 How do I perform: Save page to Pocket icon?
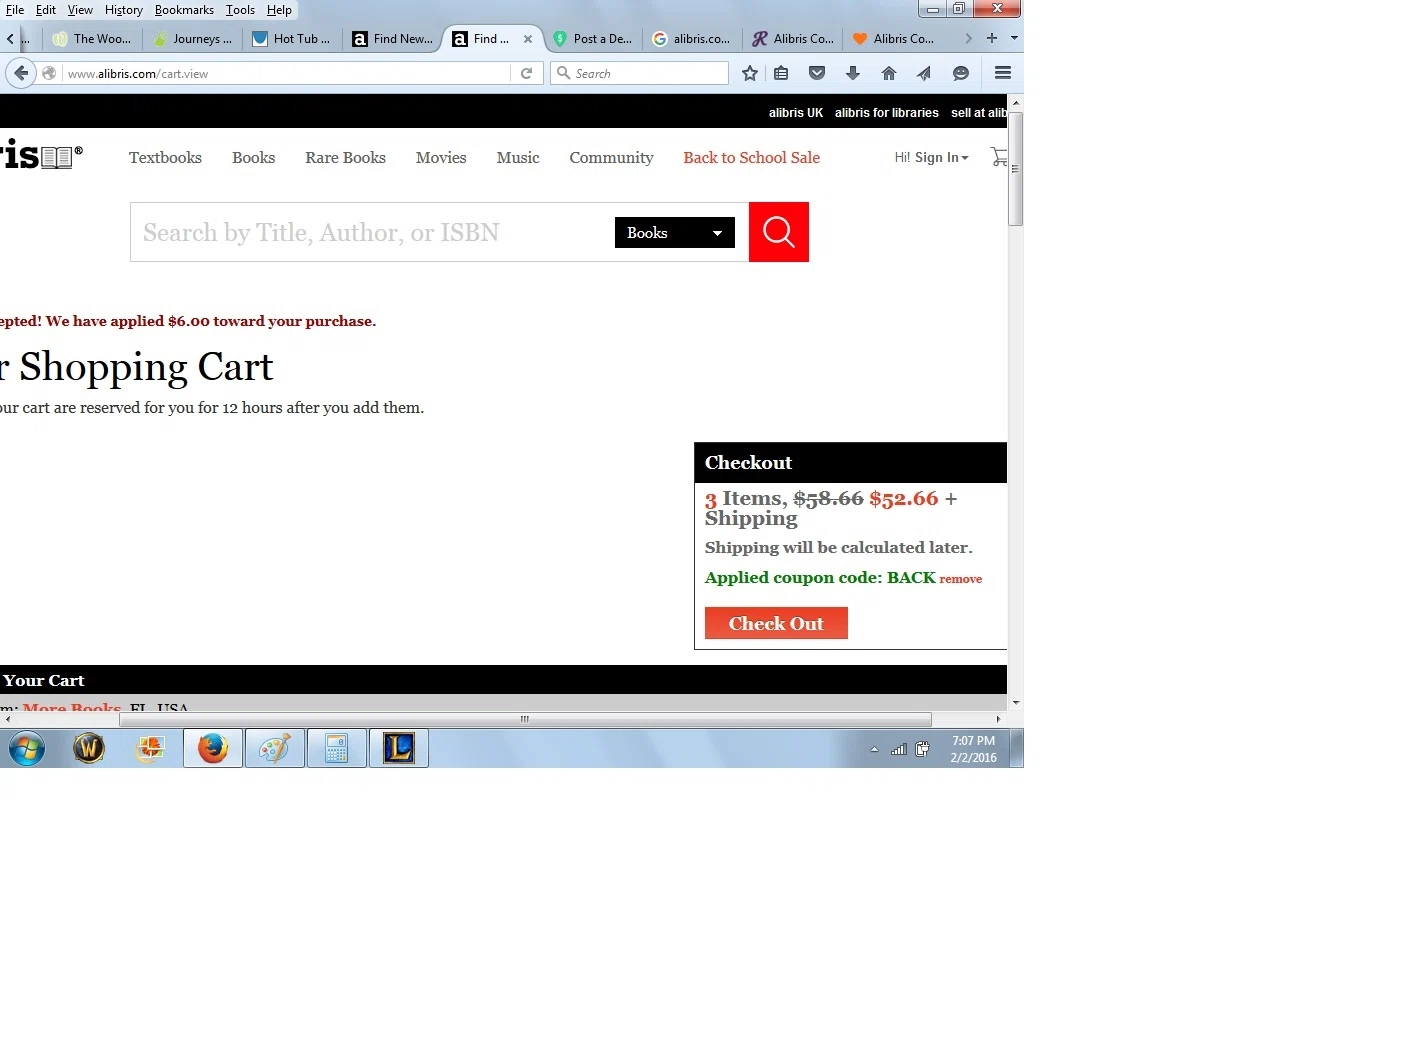coord(817,73)
